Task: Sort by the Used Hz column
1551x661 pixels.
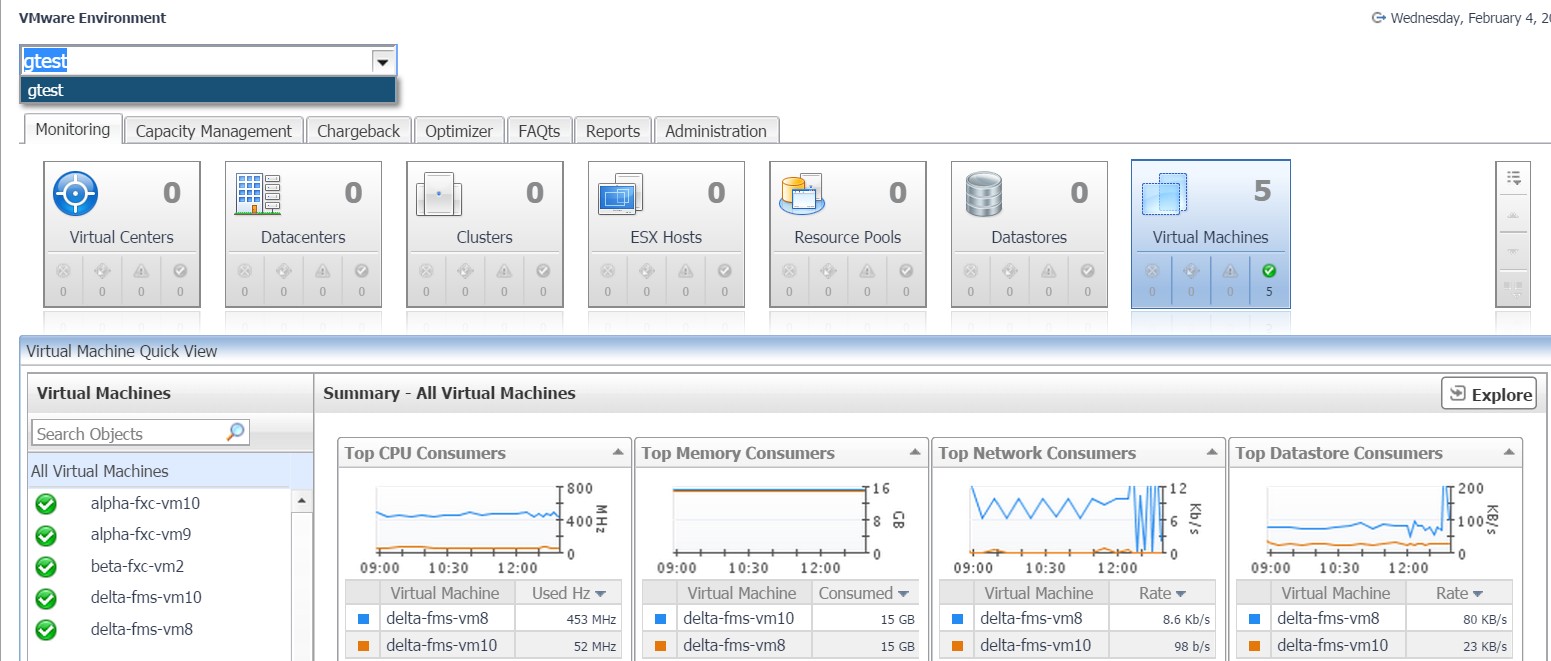Action: pos(569,593)
